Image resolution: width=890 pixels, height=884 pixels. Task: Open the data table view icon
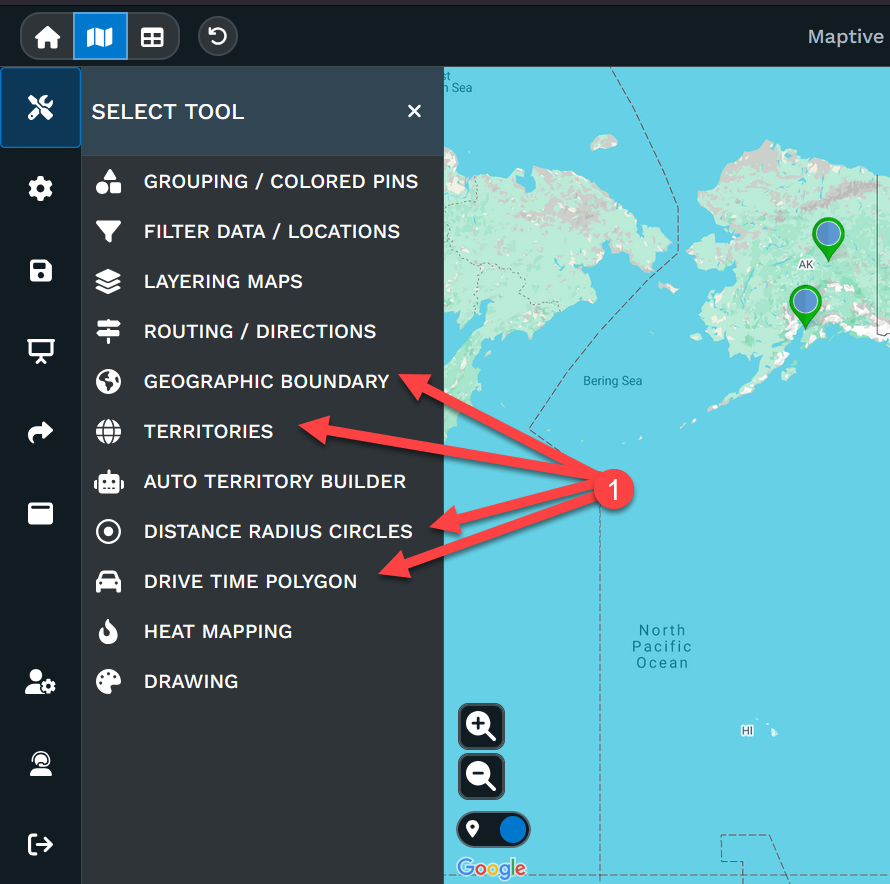(152, 37)
